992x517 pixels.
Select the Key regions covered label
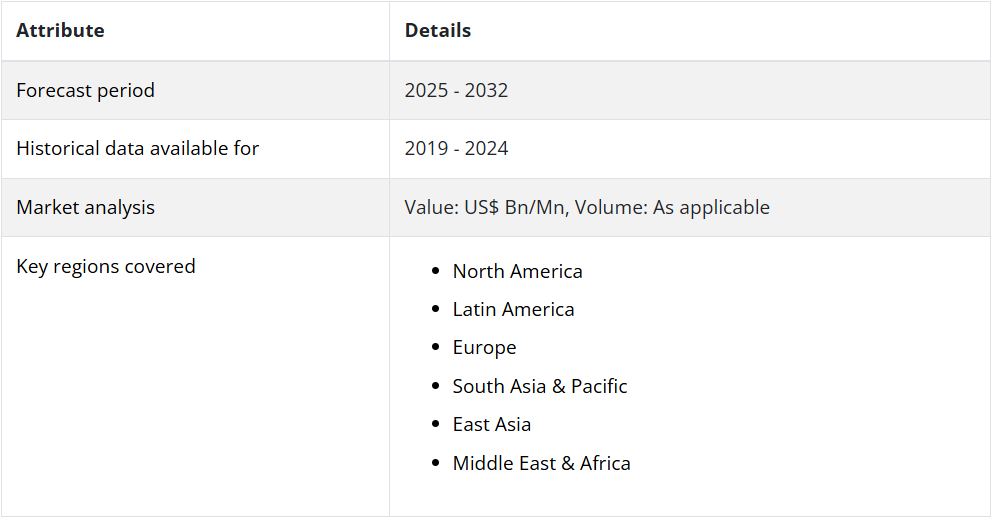[x=105, y=266]
